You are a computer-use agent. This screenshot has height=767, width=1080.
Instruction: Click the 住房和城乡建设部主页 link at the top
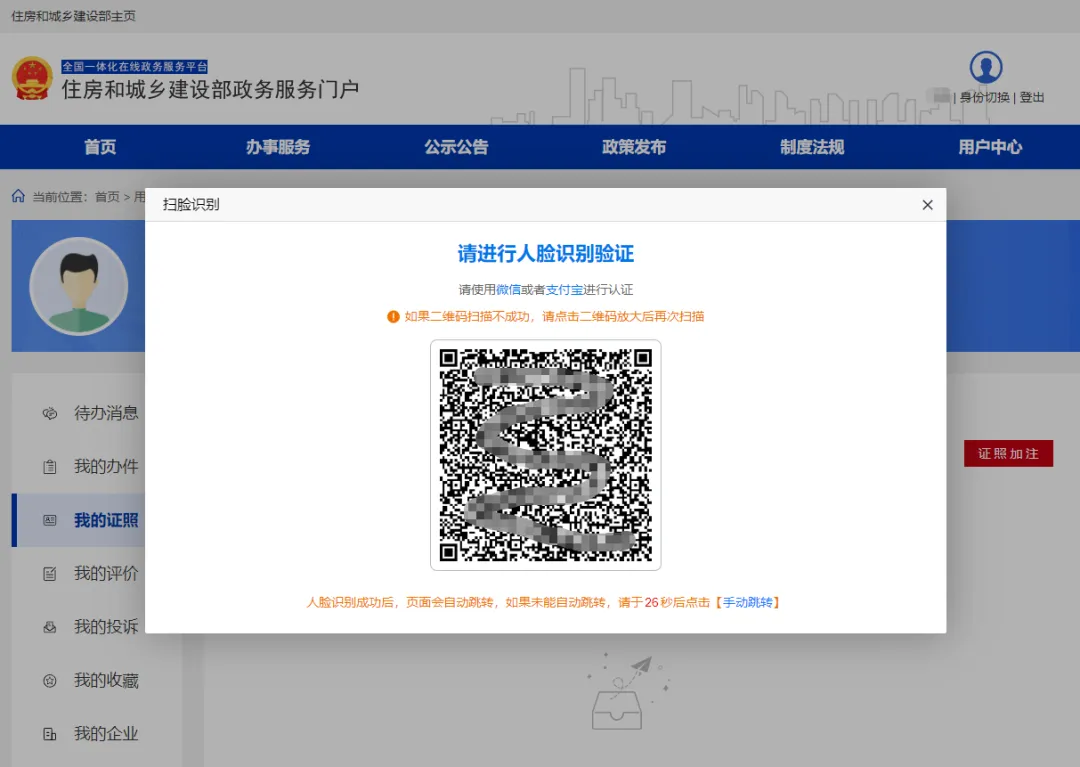pyautogui.click(x=74, y=16)
